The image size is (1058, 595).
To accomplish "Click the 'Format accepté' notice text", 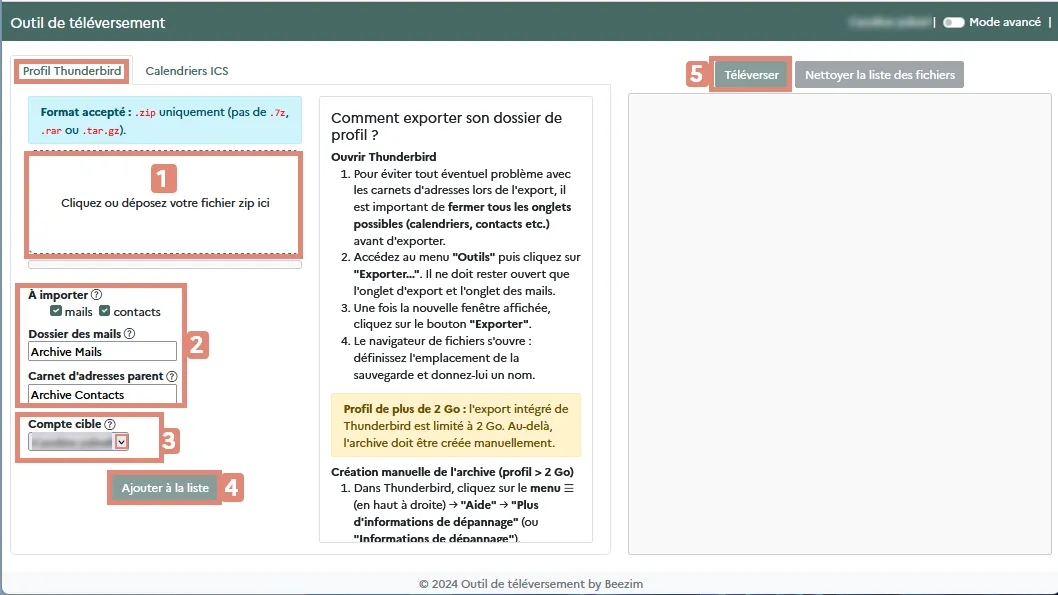I will click(165, 121).
